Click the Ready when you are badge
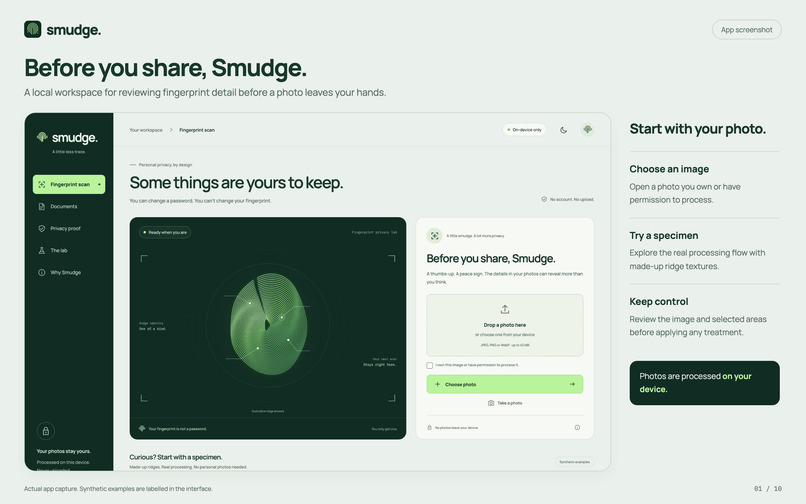This screenshot has height=504, width=806. pos(165,232)
